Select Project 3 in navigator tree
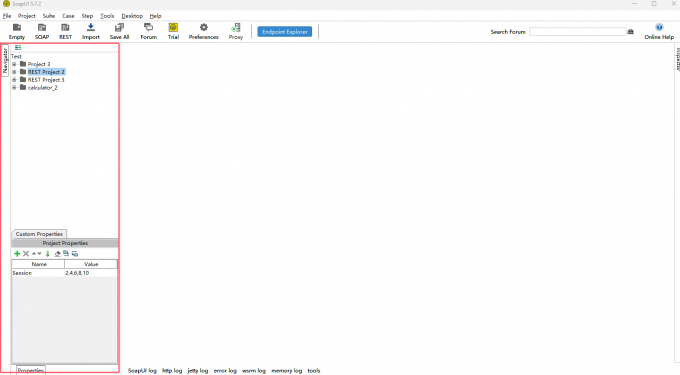This screenshot has width=680, height=375. (39, 64)
